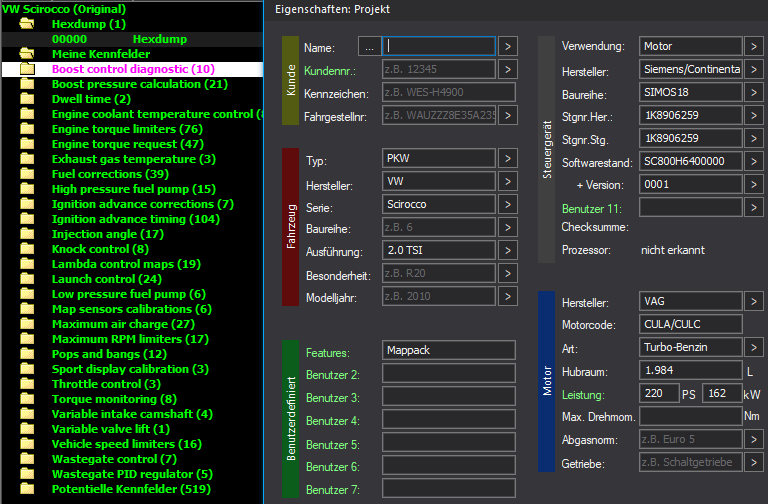Select the Torque monitoring (8) entry
Viewport: 768px width, 504px height.
(114, 399)
